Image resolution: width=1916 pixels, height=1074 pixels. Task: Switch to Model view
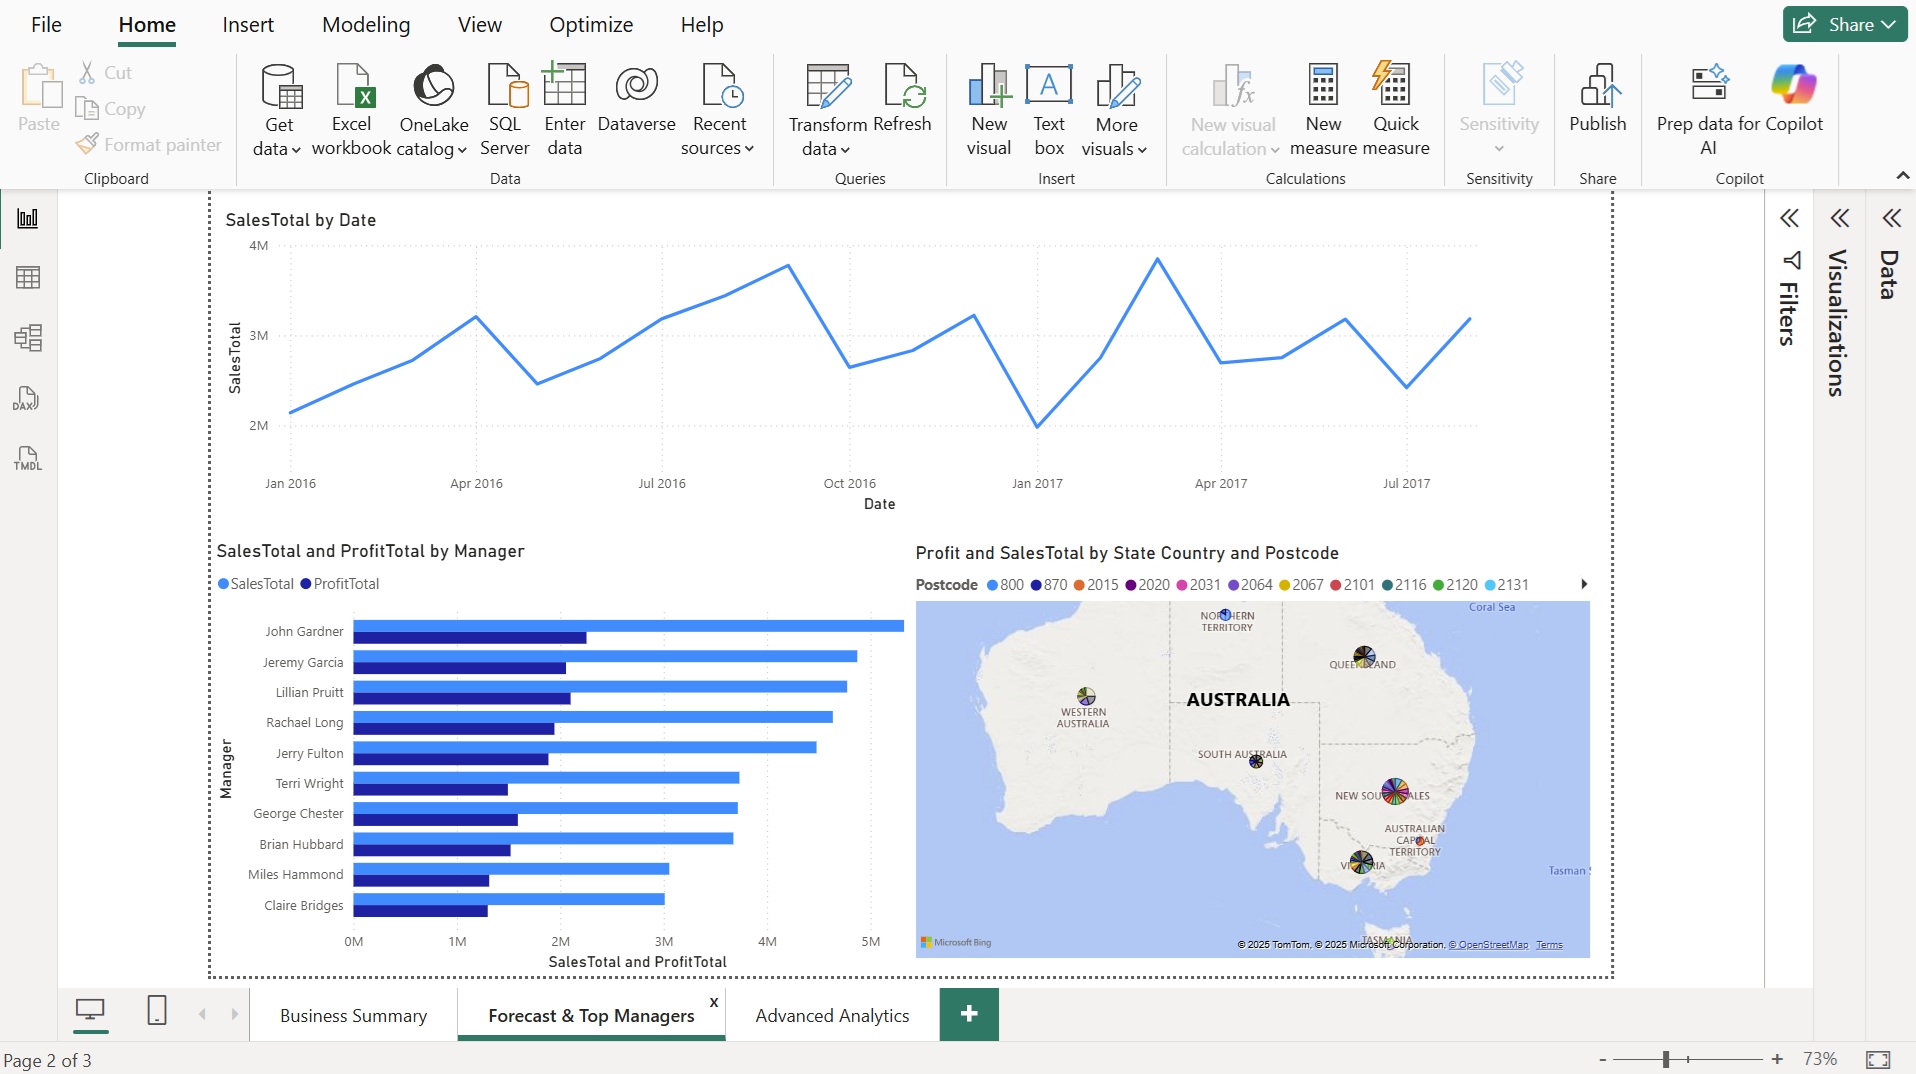pos(27,338)
